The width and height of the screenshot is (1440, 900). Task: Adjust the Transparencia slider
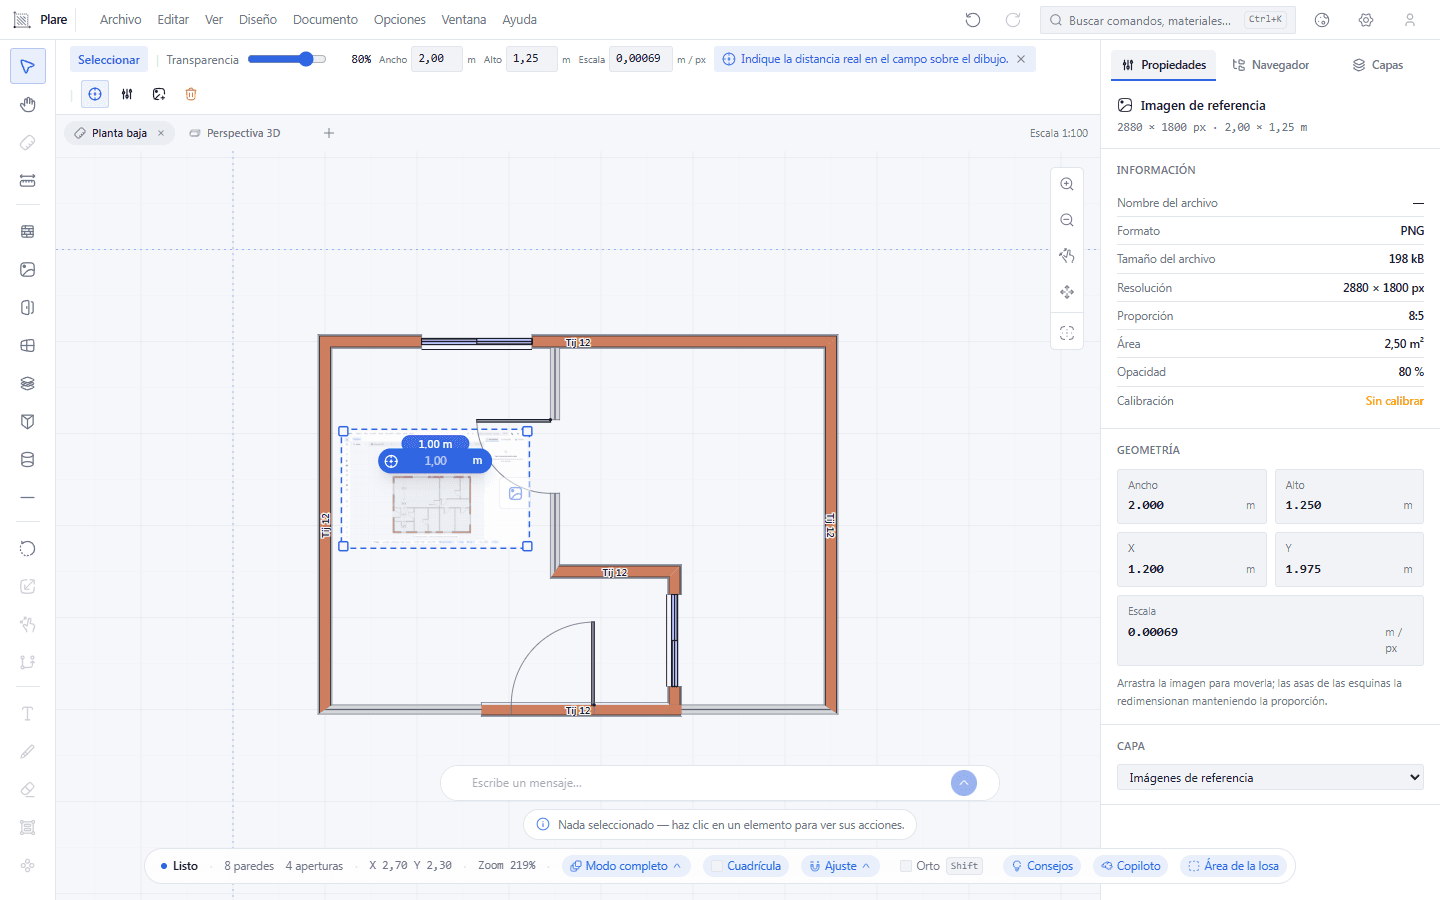coord(287,59)
